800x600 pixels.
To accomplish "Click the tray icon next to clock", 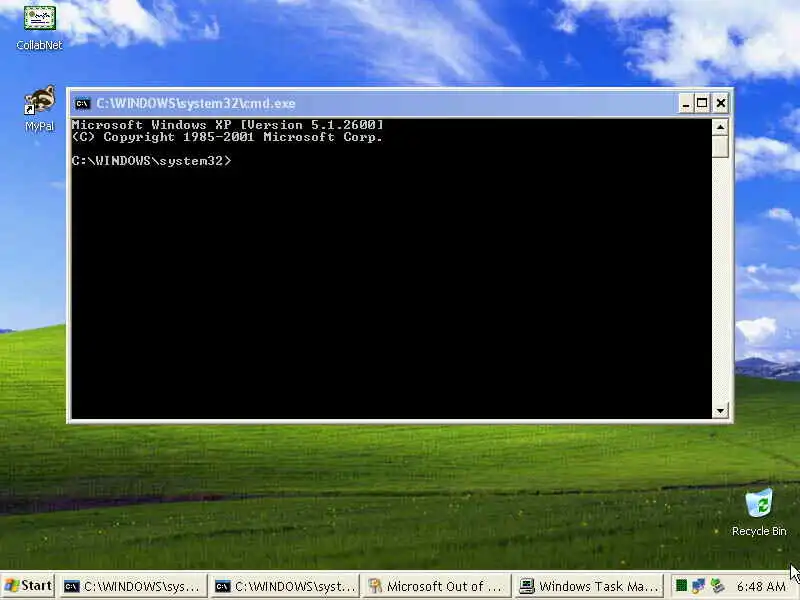I will click(x=718, y=586).
